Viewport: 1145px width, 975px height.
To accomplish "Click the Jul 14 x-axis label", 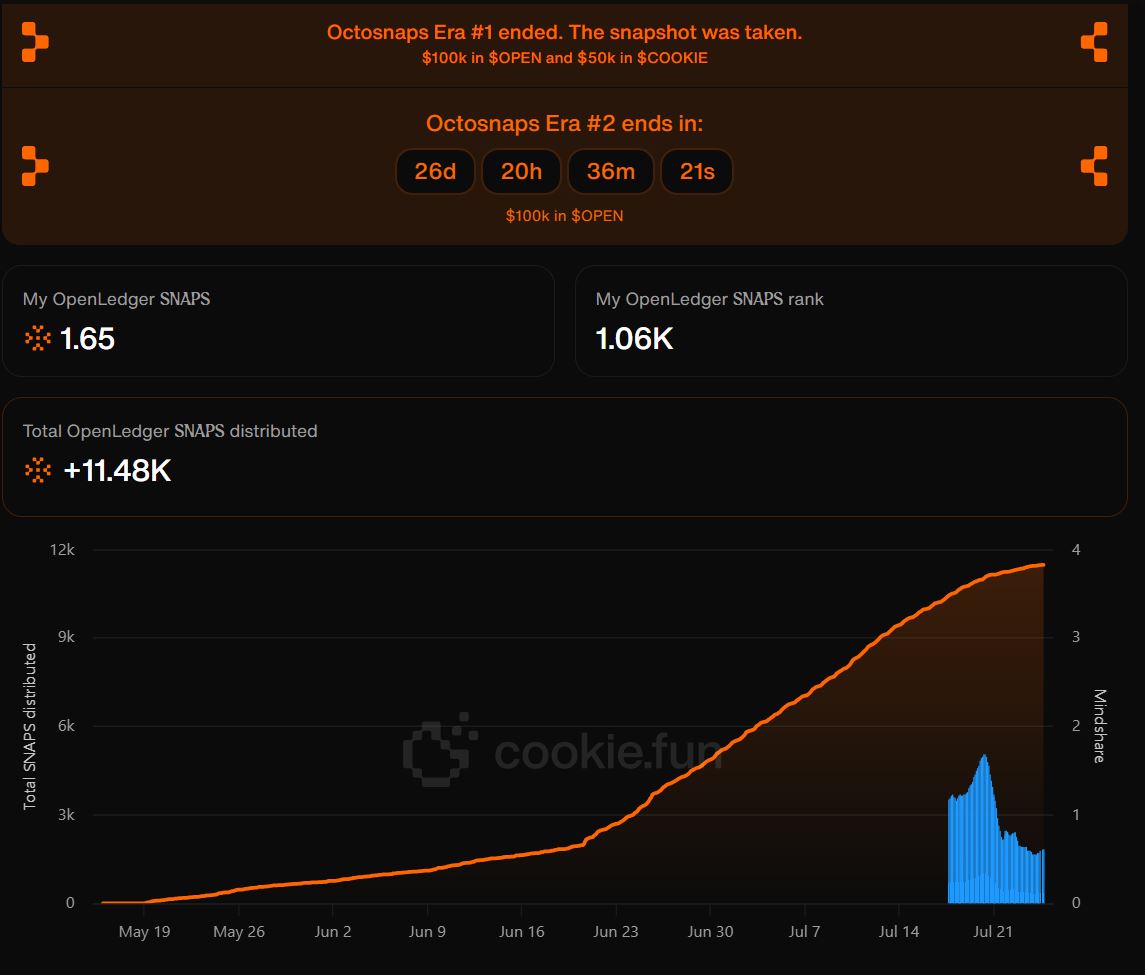I will (899, 932).
